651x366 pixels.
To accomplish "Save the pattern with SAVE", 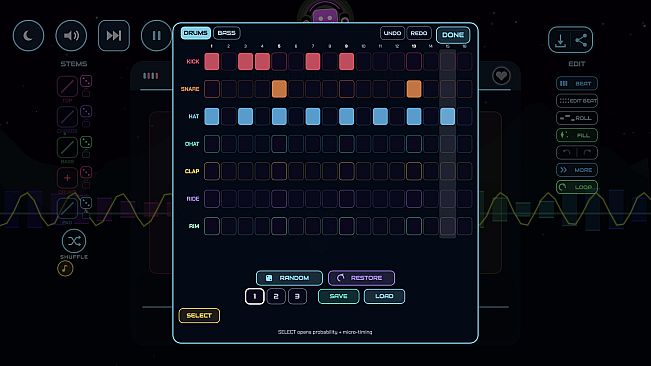I will pos(338,296).
